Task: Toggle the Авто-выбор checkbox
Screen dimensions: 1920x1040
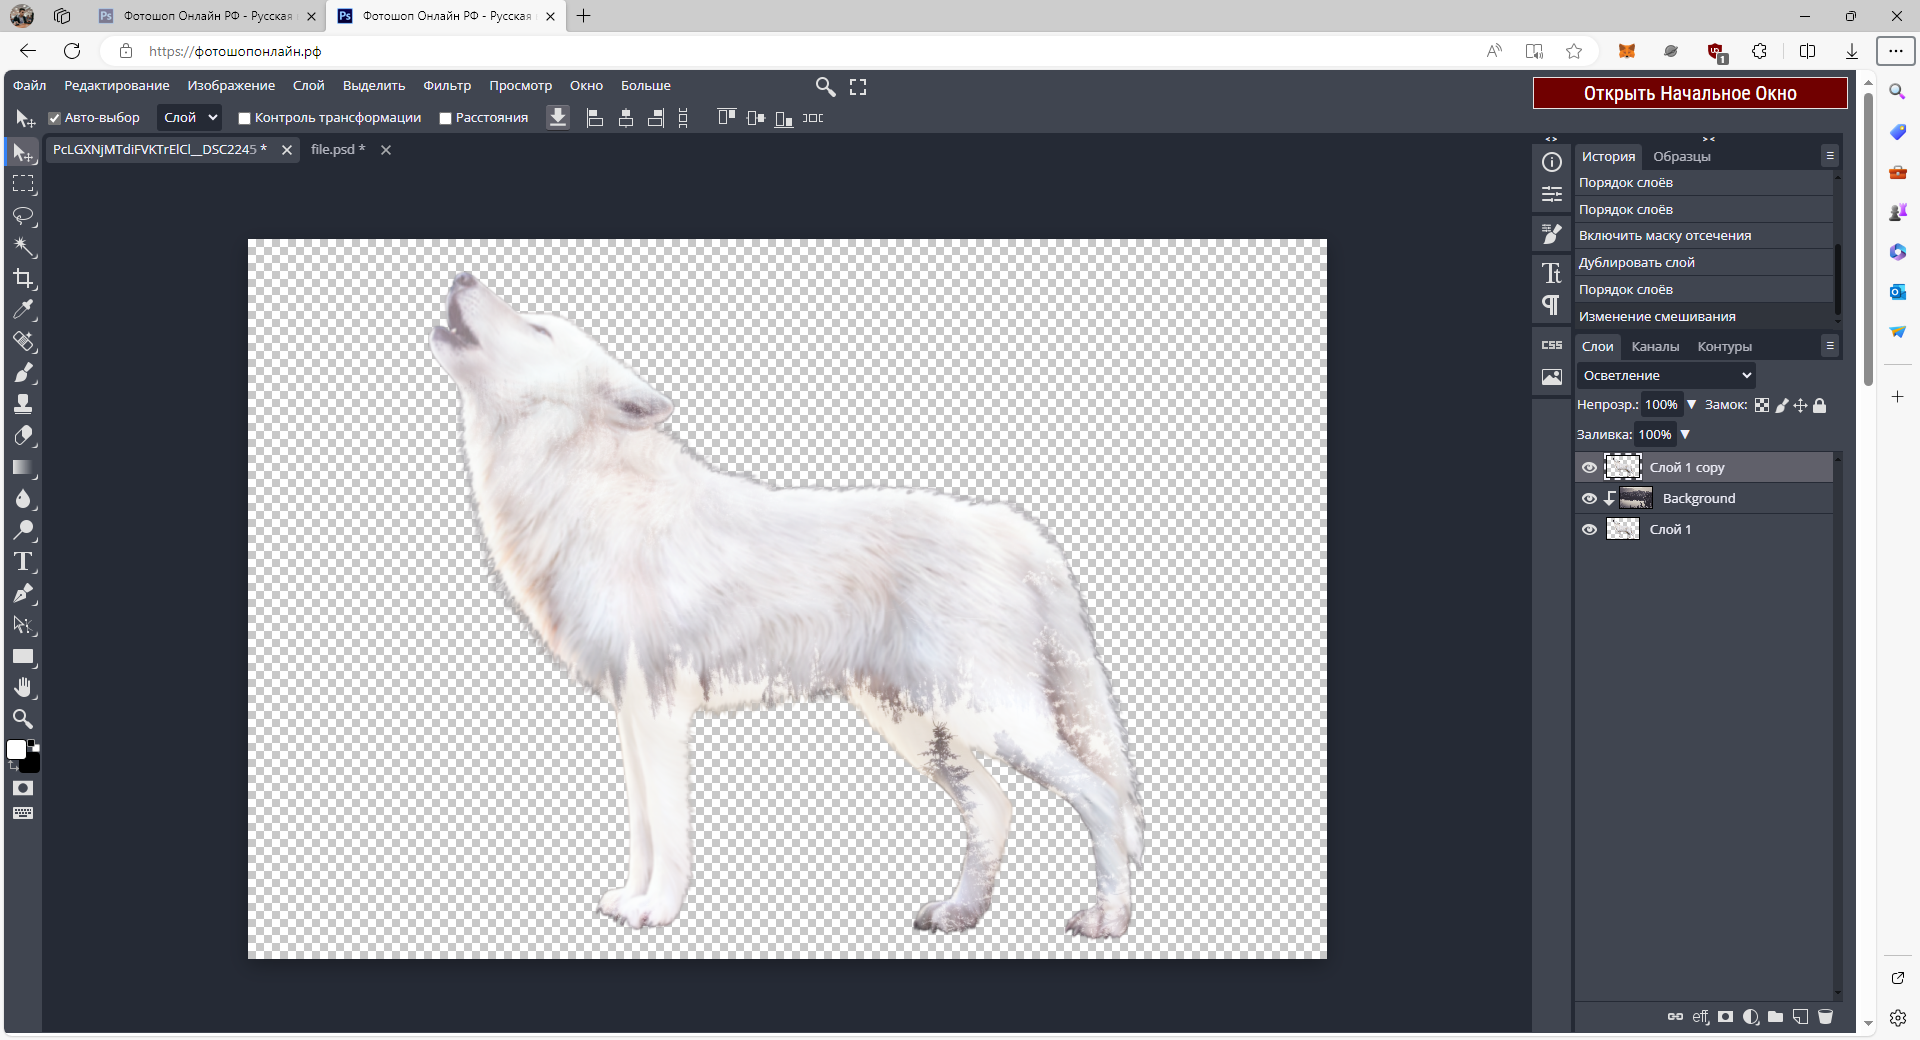Action: 55,118
